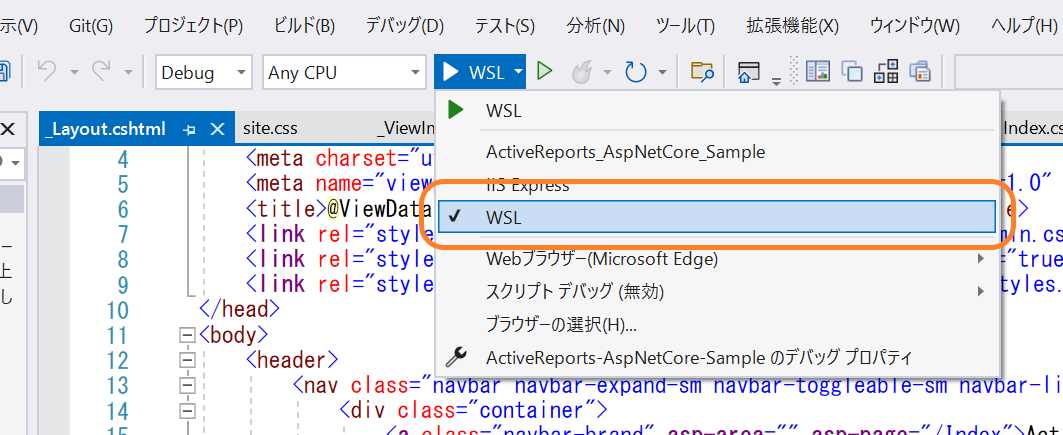The height and width of the screenshot is (435, 1063).
Task: Open the Debug configuration combo box
Action: (203, 72)
